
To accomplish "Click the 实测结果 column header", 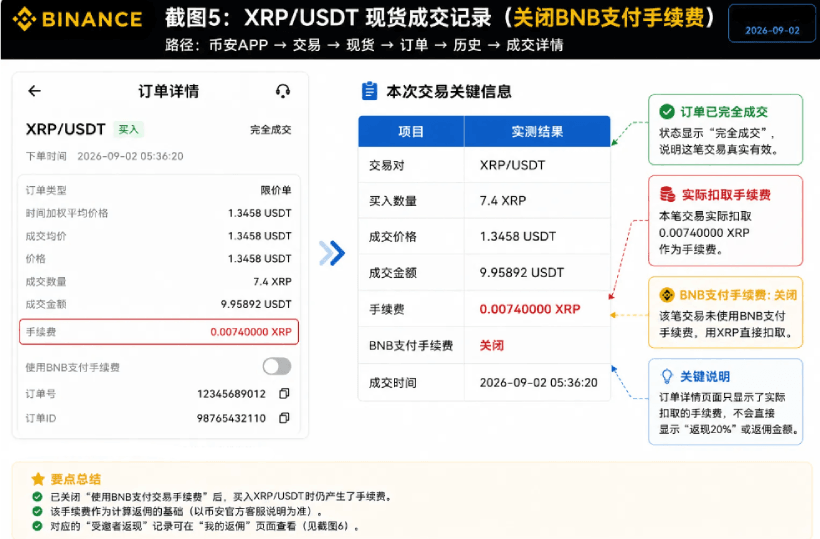I will click(x=537, y=132).
